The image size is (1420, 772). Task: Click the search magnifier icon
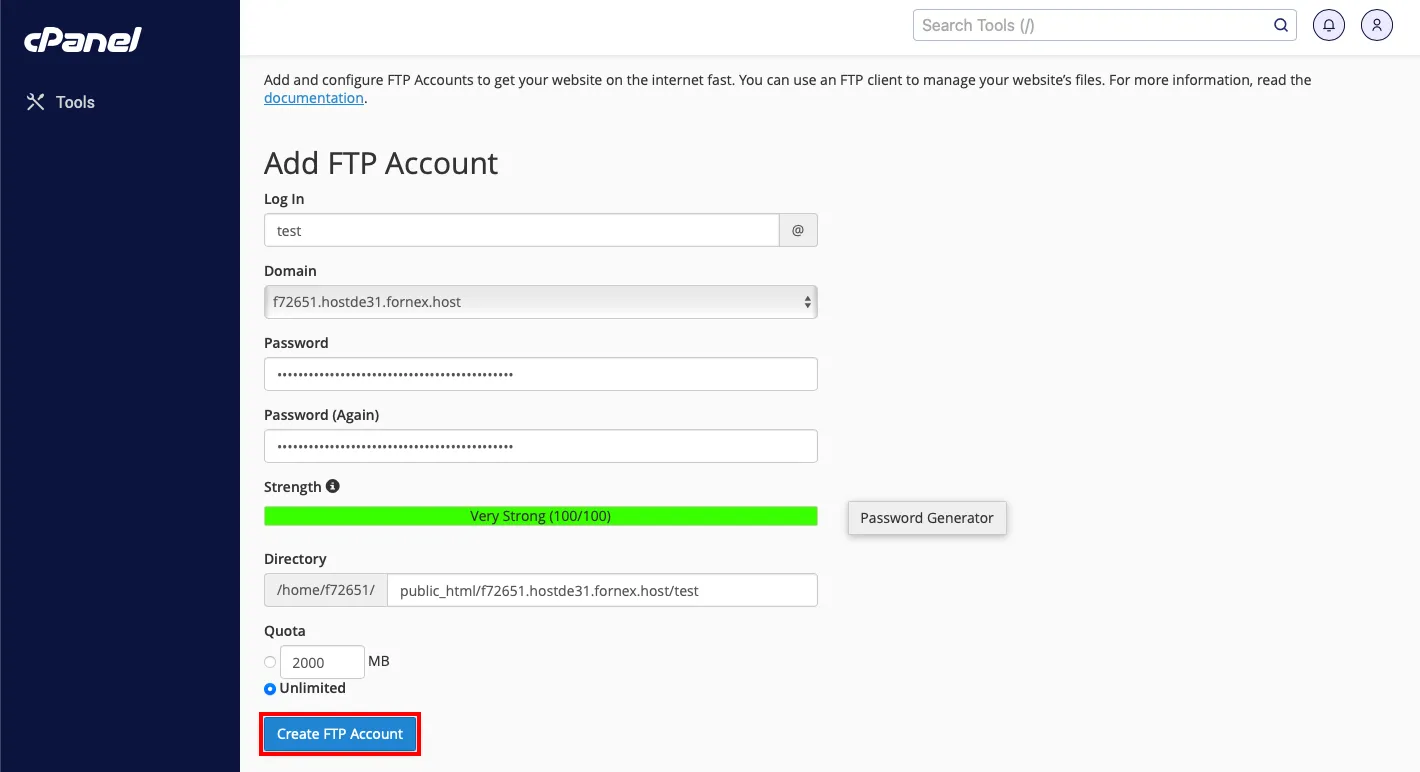1281,26
